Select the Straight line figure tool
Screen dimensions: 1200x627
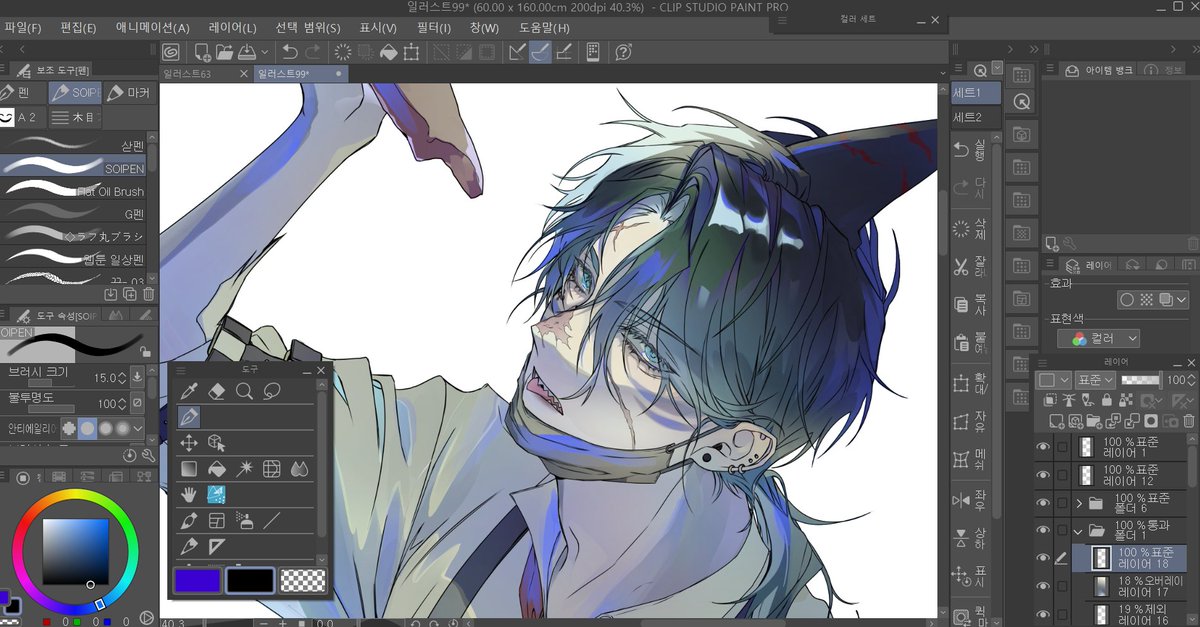tap(271, 520)
